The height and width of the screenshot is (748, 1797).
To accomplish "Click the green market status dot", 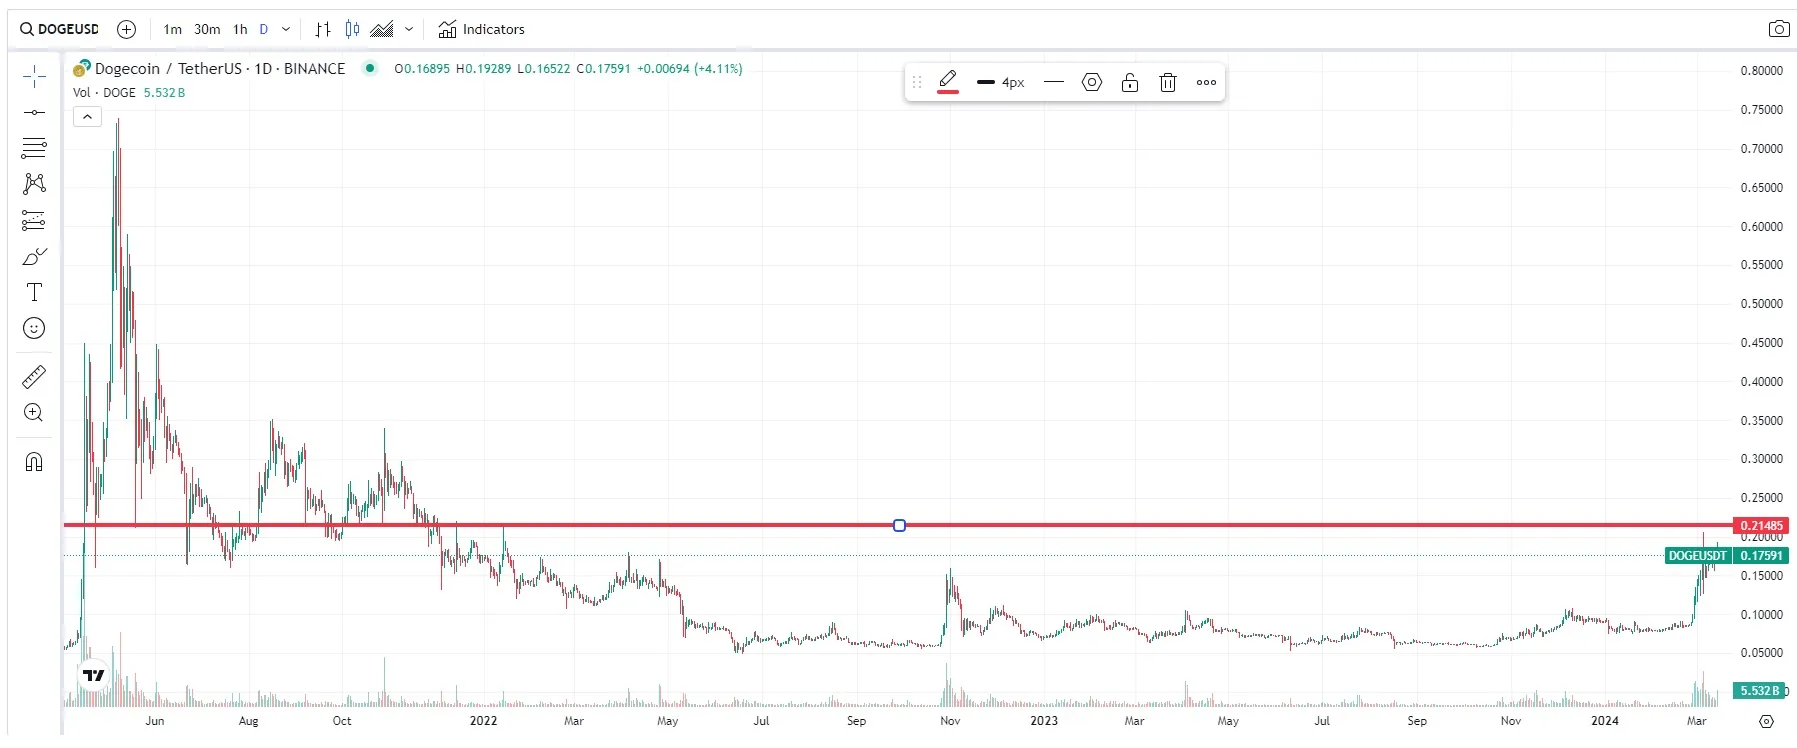I will tap(370, 68).
